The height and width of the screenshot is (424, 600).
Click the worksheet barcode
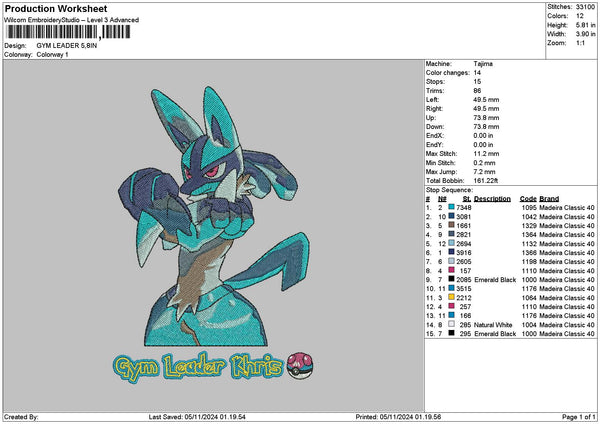click(x=69, y=32)
